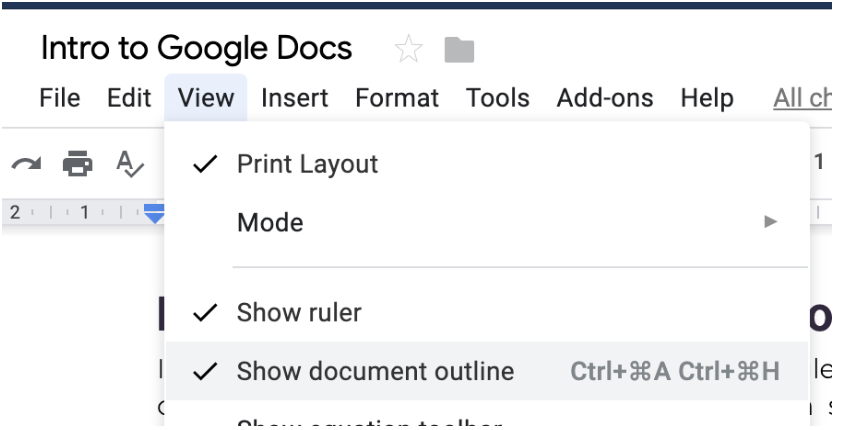Viewport: 842px width, 430px height.
Task: Toggle Show document outline off
Action: [487, 371]
